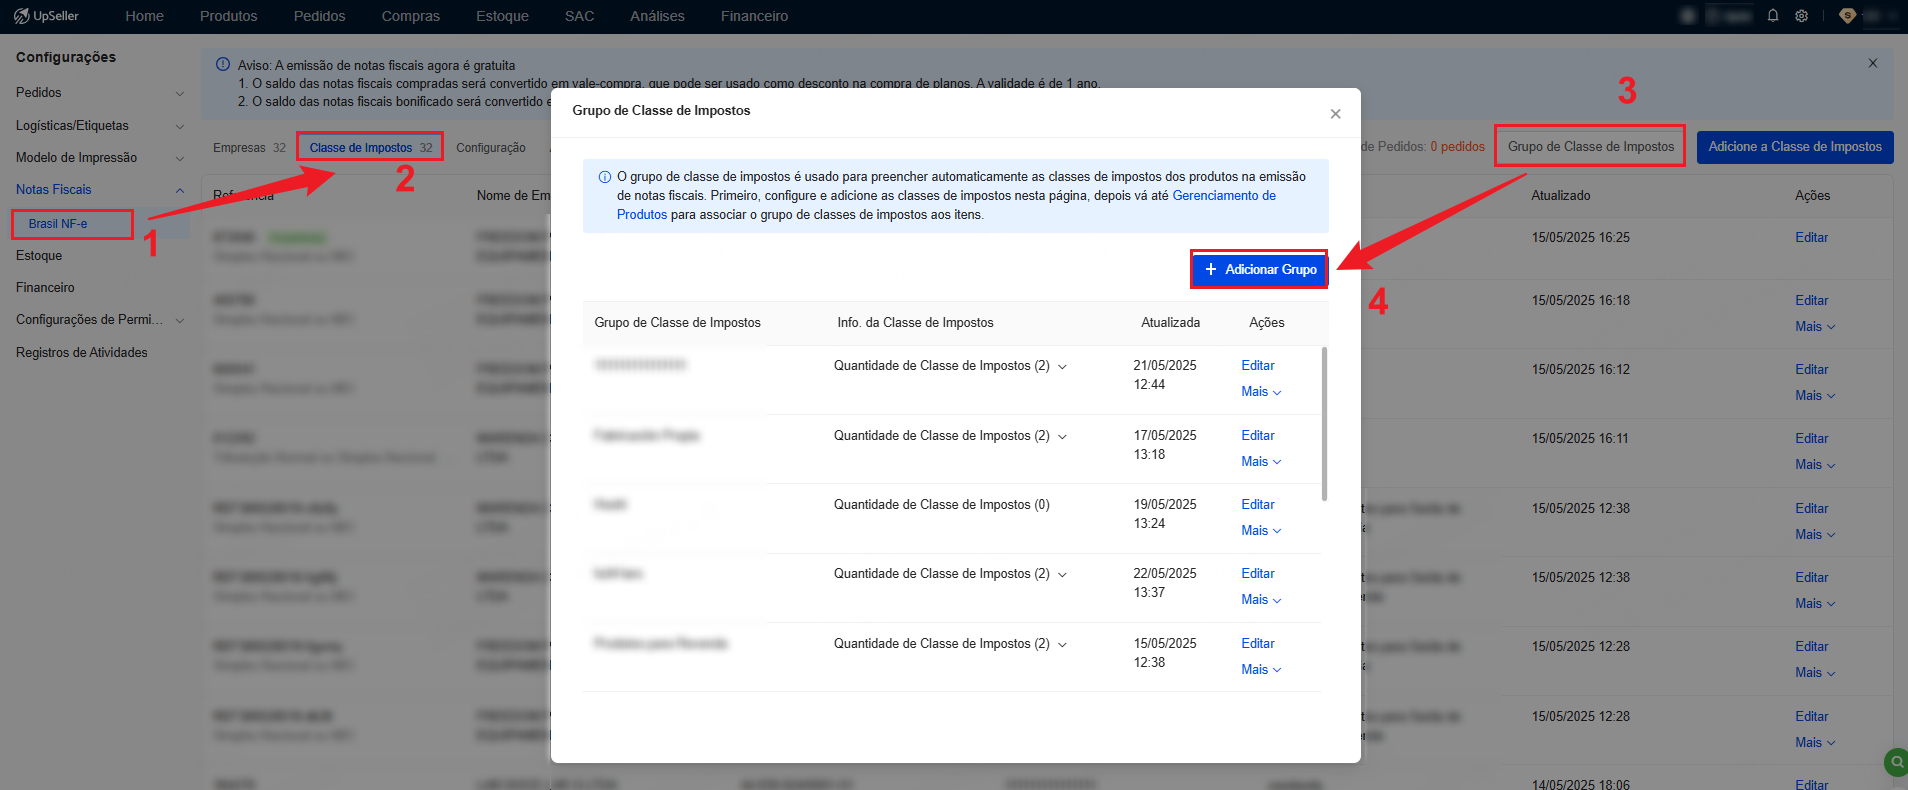Click the "Info. da Classe de Impostos" column header
Viewport: 1908px width, 790px height.
(915, 323)
